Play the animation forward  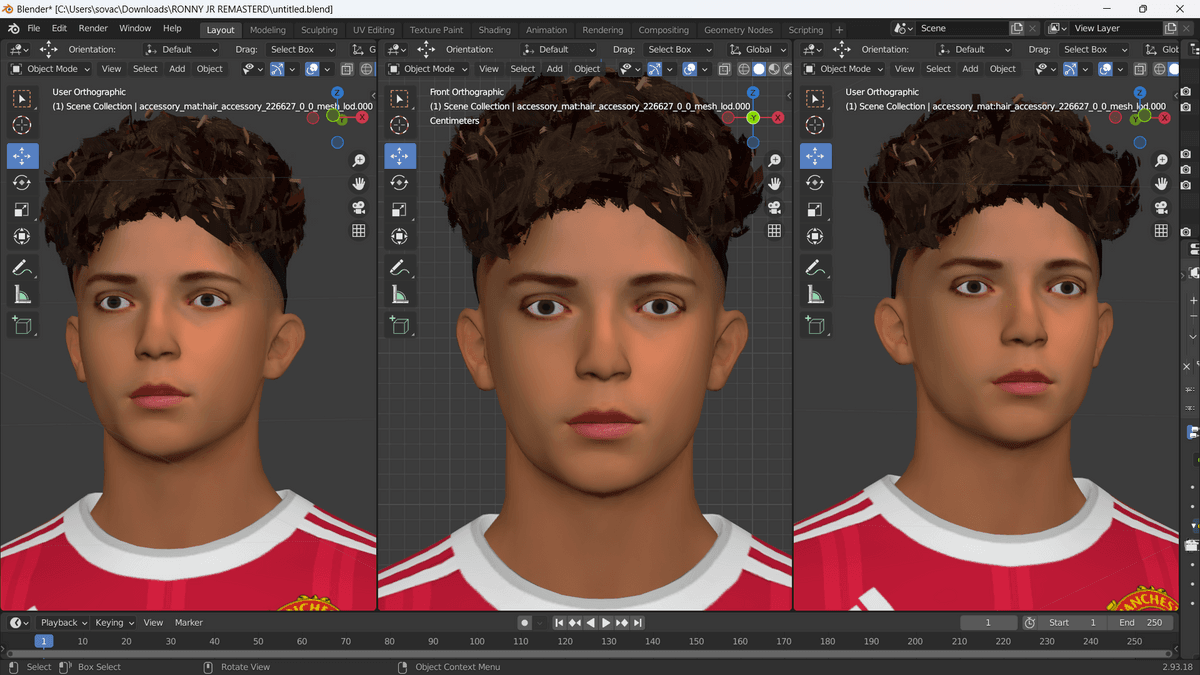[606, 623]
